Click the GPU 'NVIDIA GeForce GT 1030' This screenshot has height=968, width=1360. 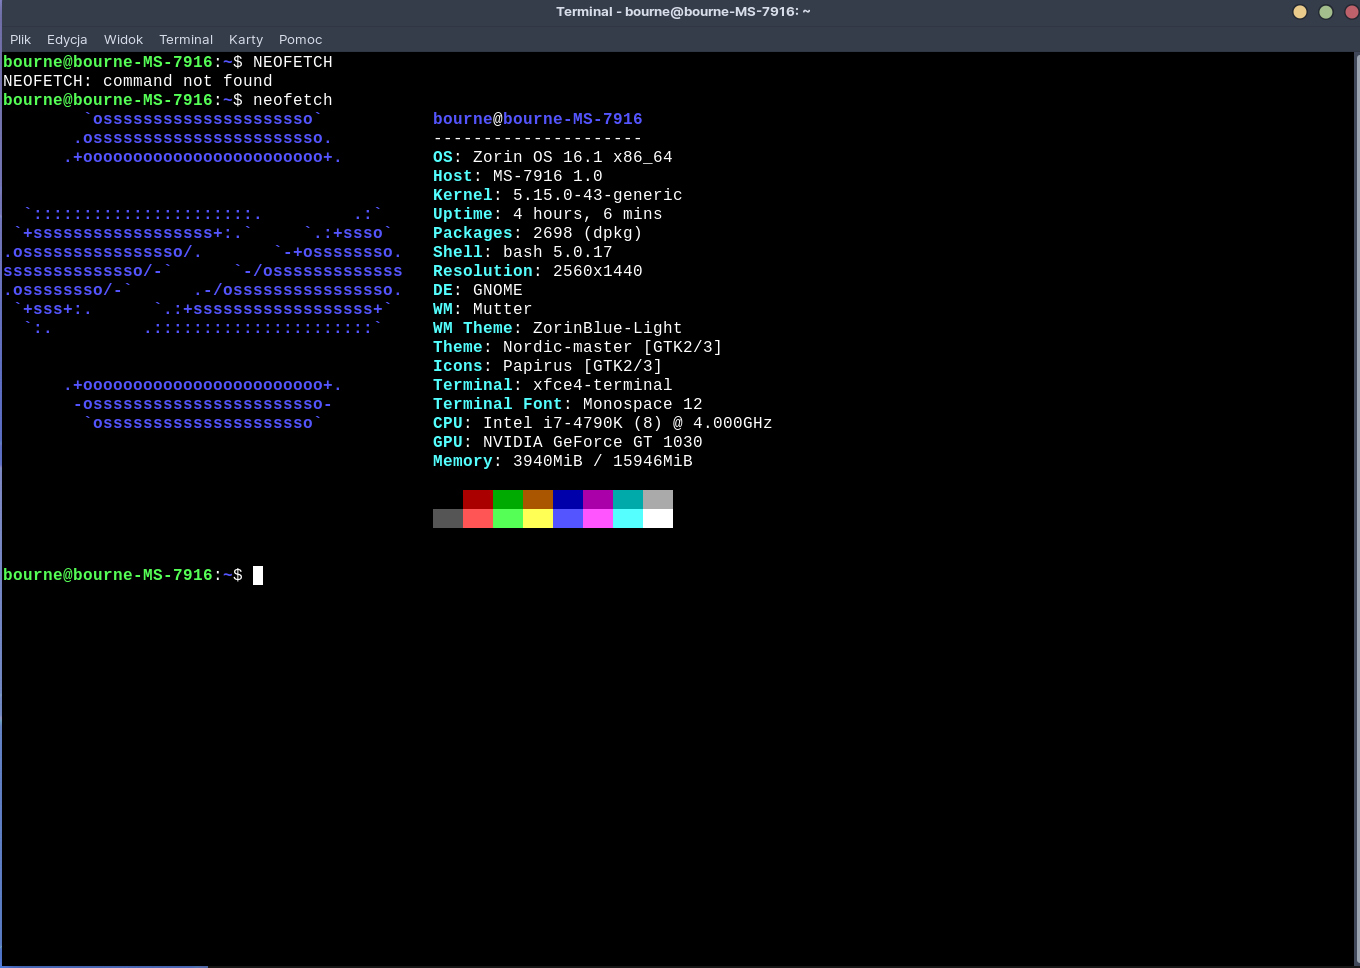coord(593,442)
